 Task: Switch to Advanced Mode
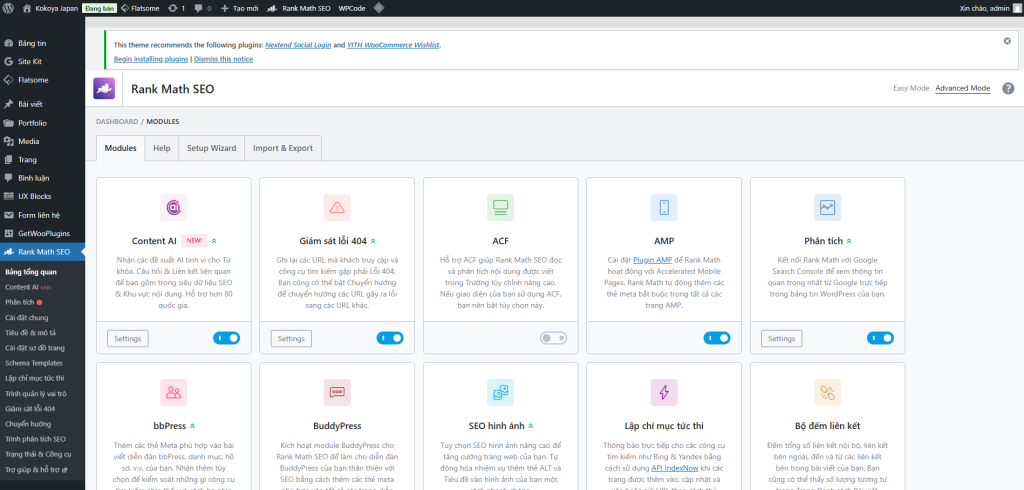[x=963, y=88]
